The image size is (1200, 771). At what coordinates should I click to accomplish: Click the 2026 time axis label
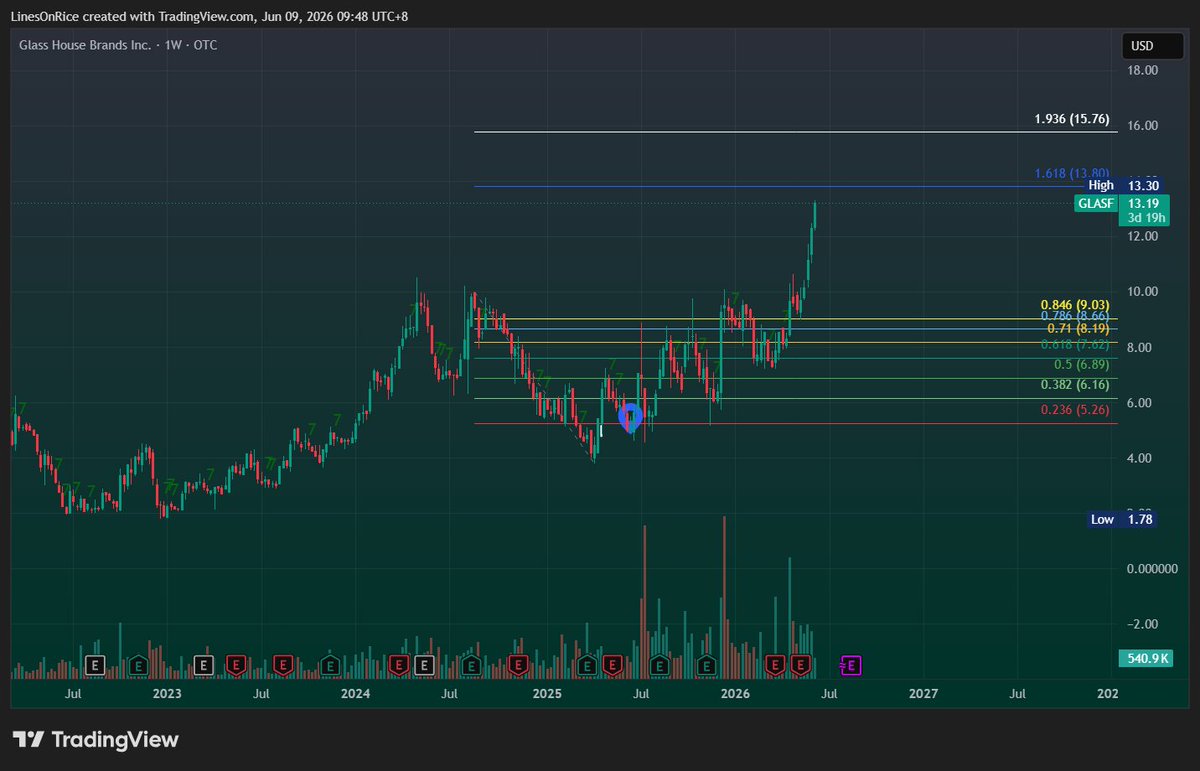tap(736, 693)
